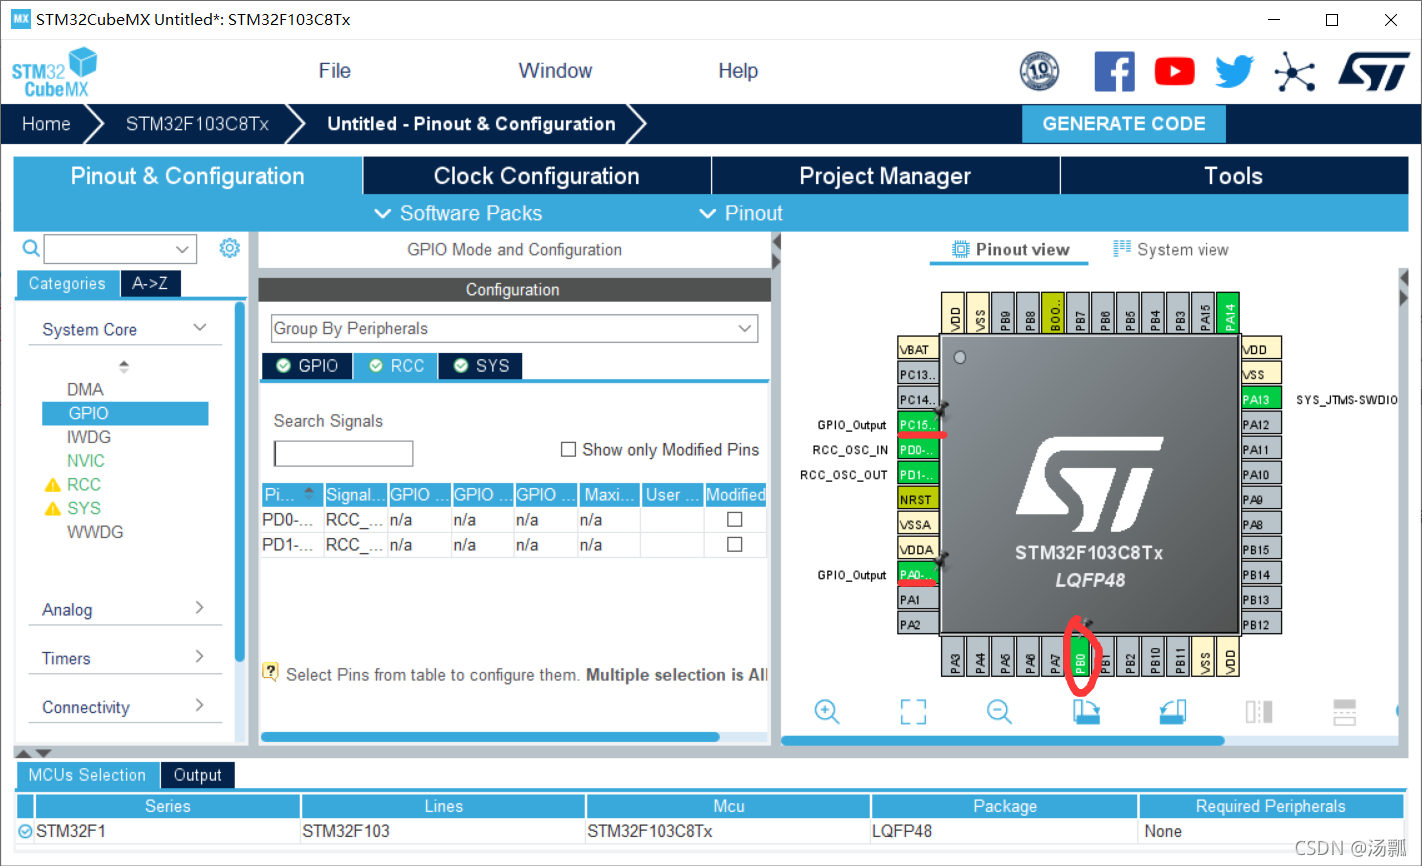Sort the table by Pin name column header
The height and width of the screenshot is (866, 1422).
coord(292,494)
